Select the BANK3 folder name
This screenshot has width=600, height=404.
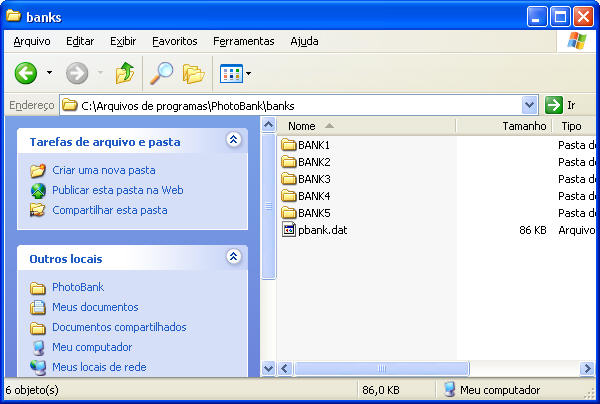coord(314,179)
